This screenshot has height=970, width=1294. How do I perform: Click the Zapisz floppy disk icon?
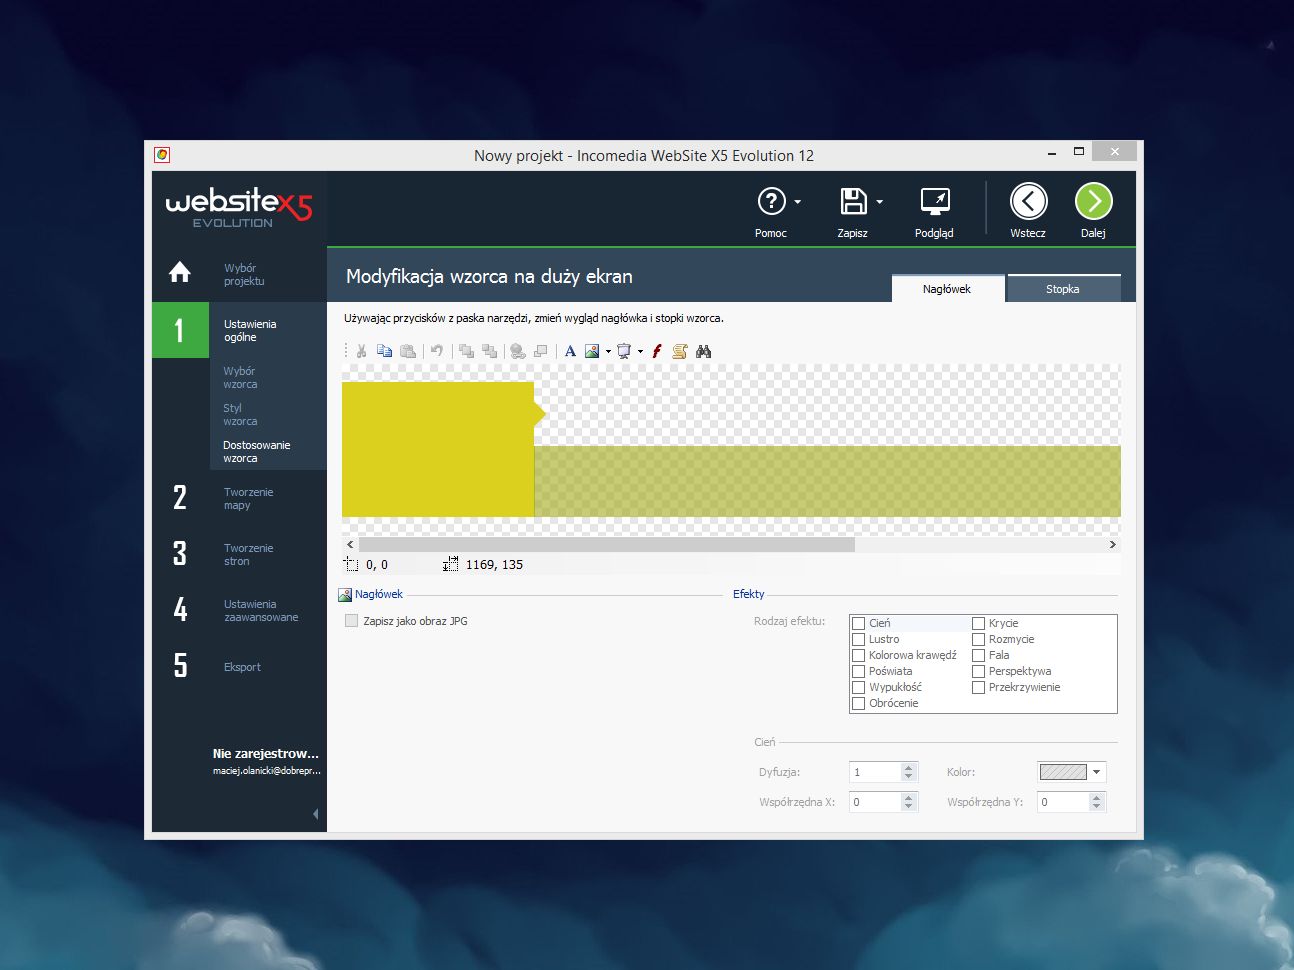point(853,201)
